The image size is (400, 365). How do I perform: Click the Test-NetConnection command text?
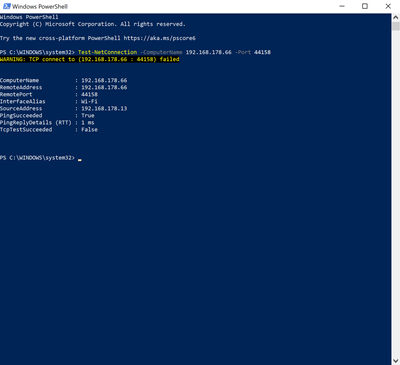pyautogui.click(x=107, y=52)
